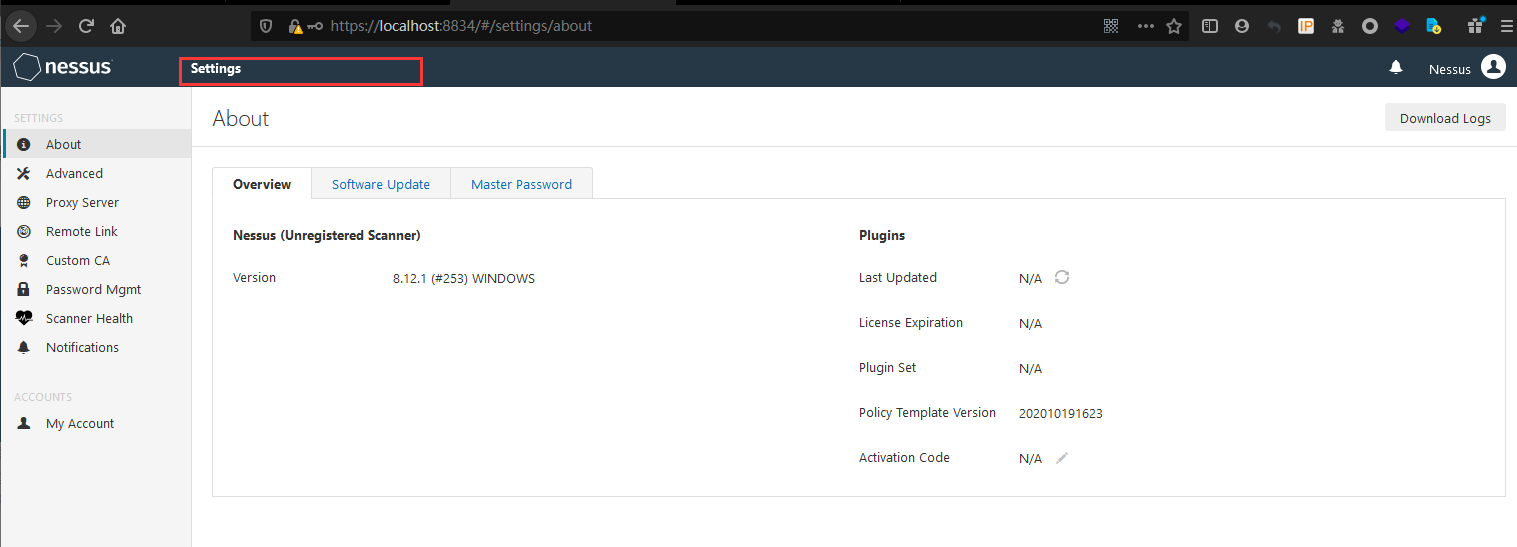
Task: Open the browser page actions ellipsis menu
Action: pyautogui.click(x=1145, y=26)
